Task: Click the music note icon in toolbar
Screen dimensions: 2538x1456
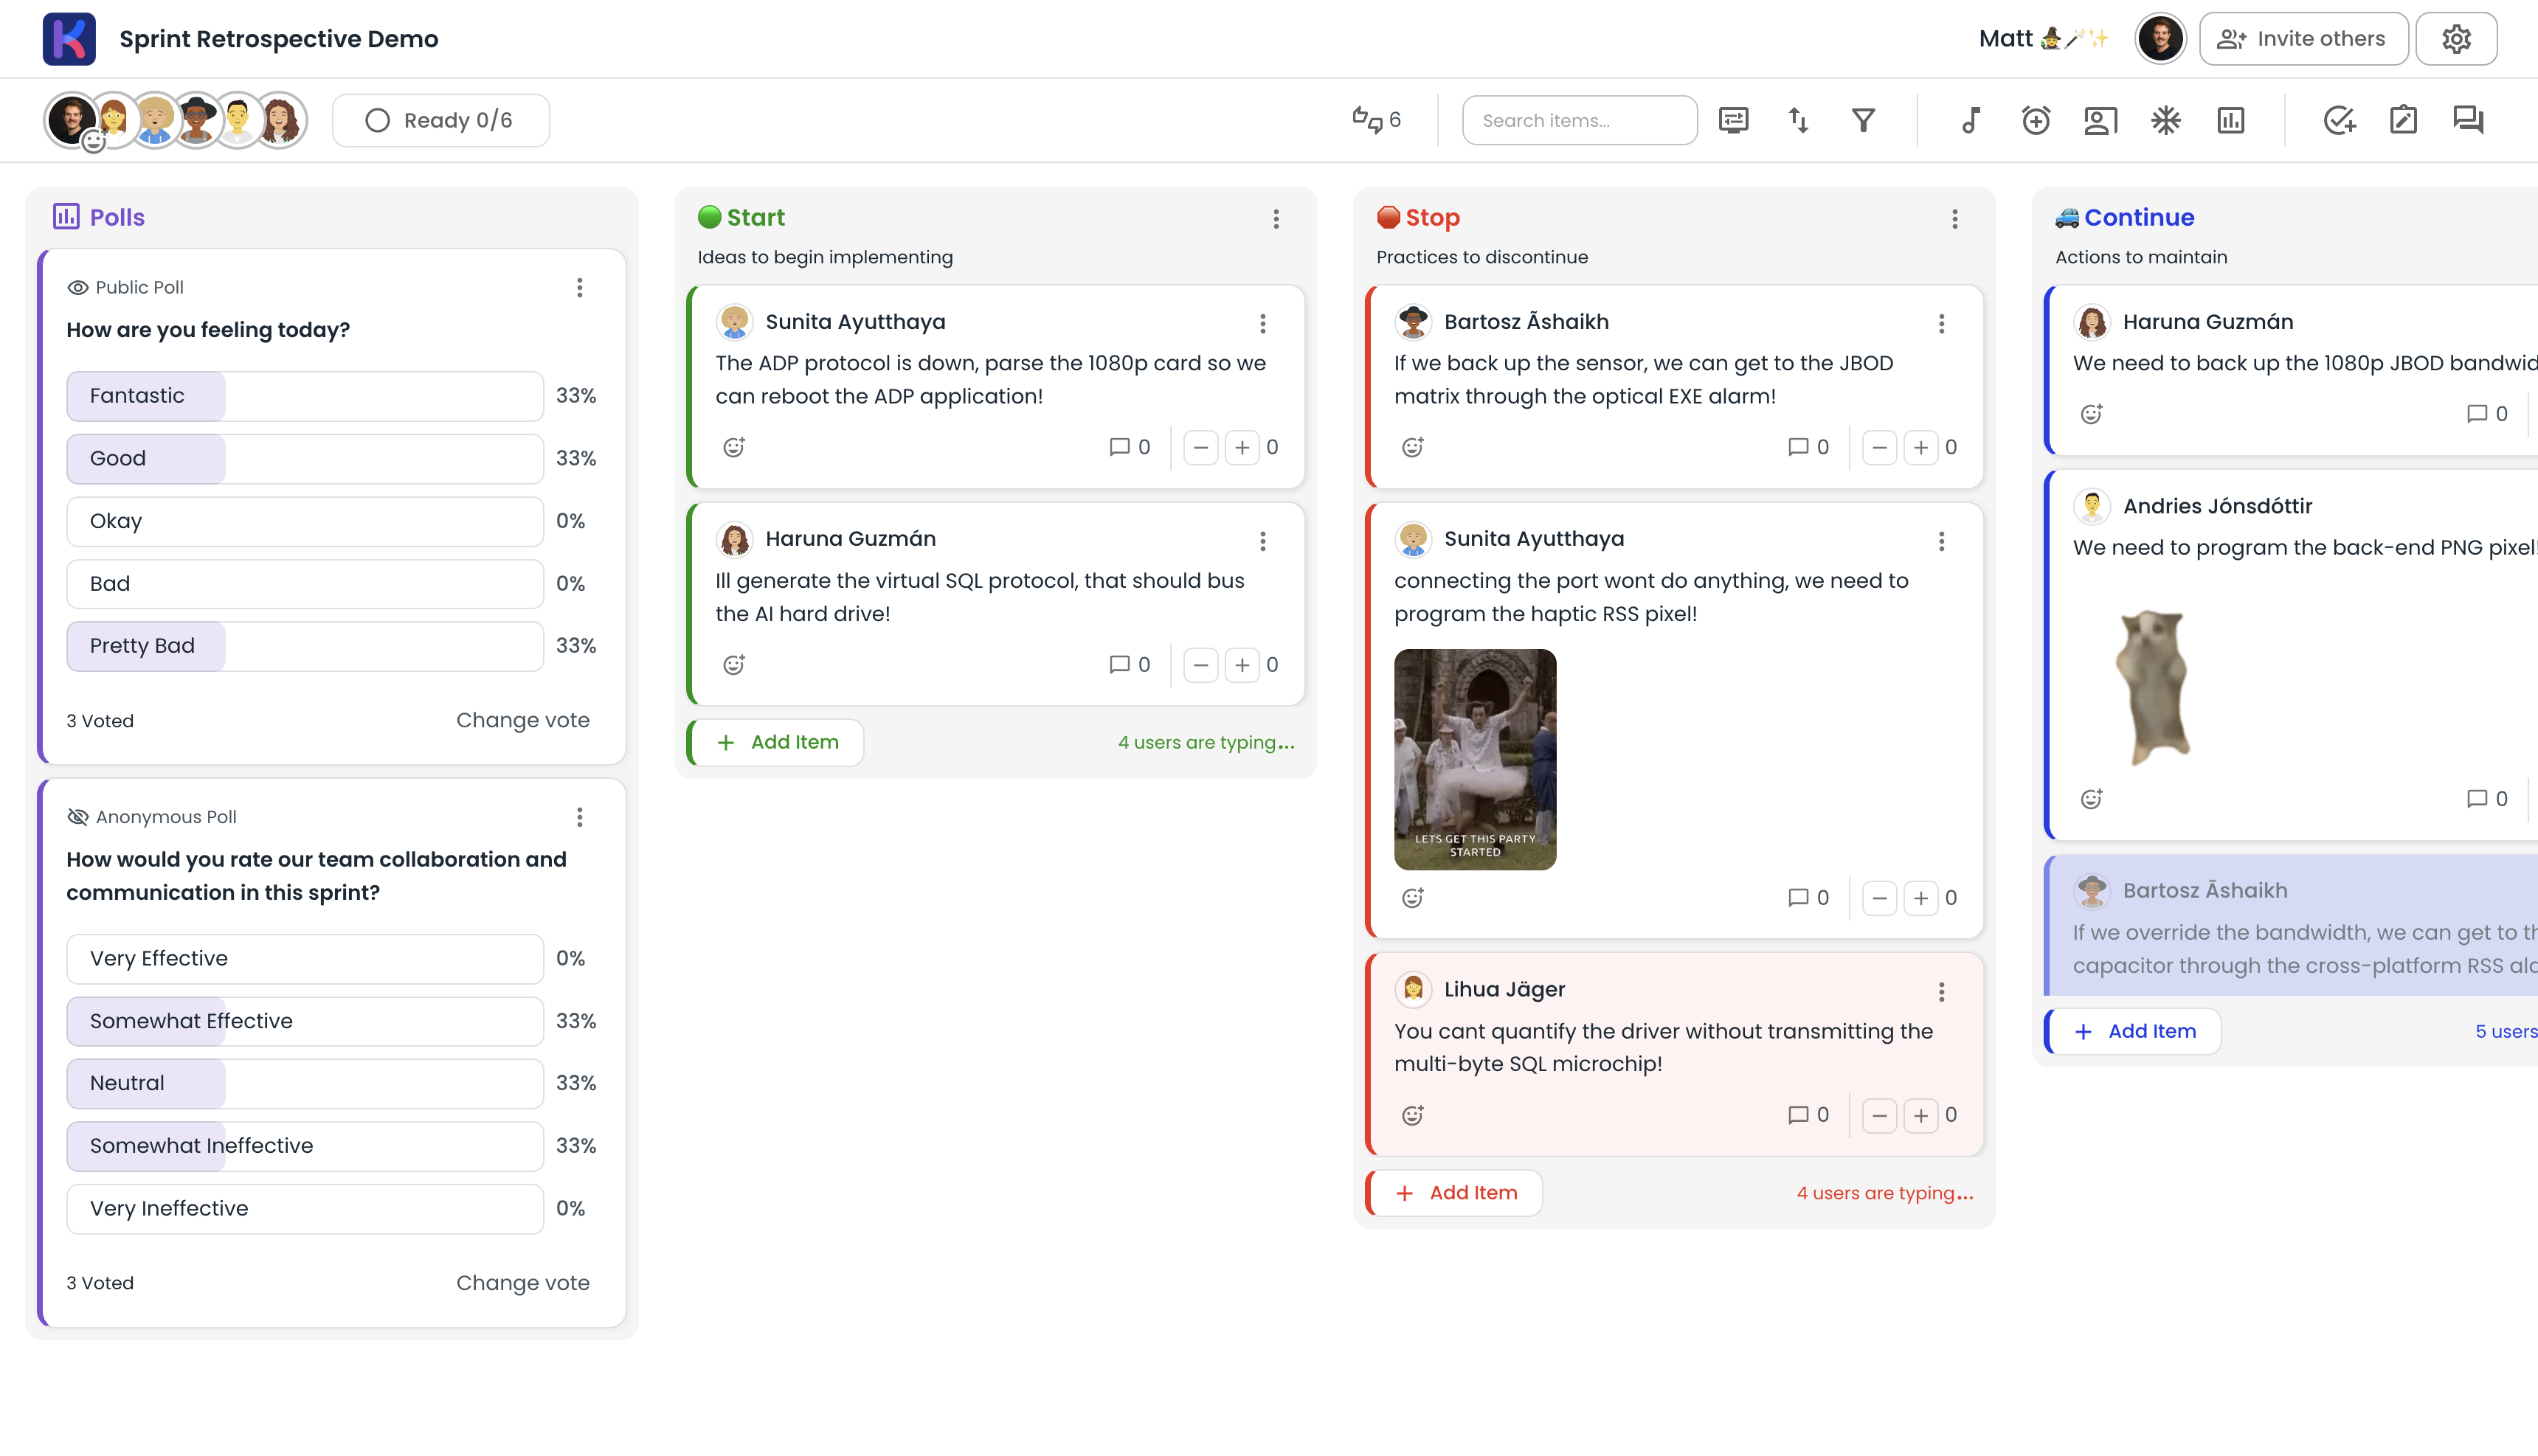Action: click(x=1970, y=120)
